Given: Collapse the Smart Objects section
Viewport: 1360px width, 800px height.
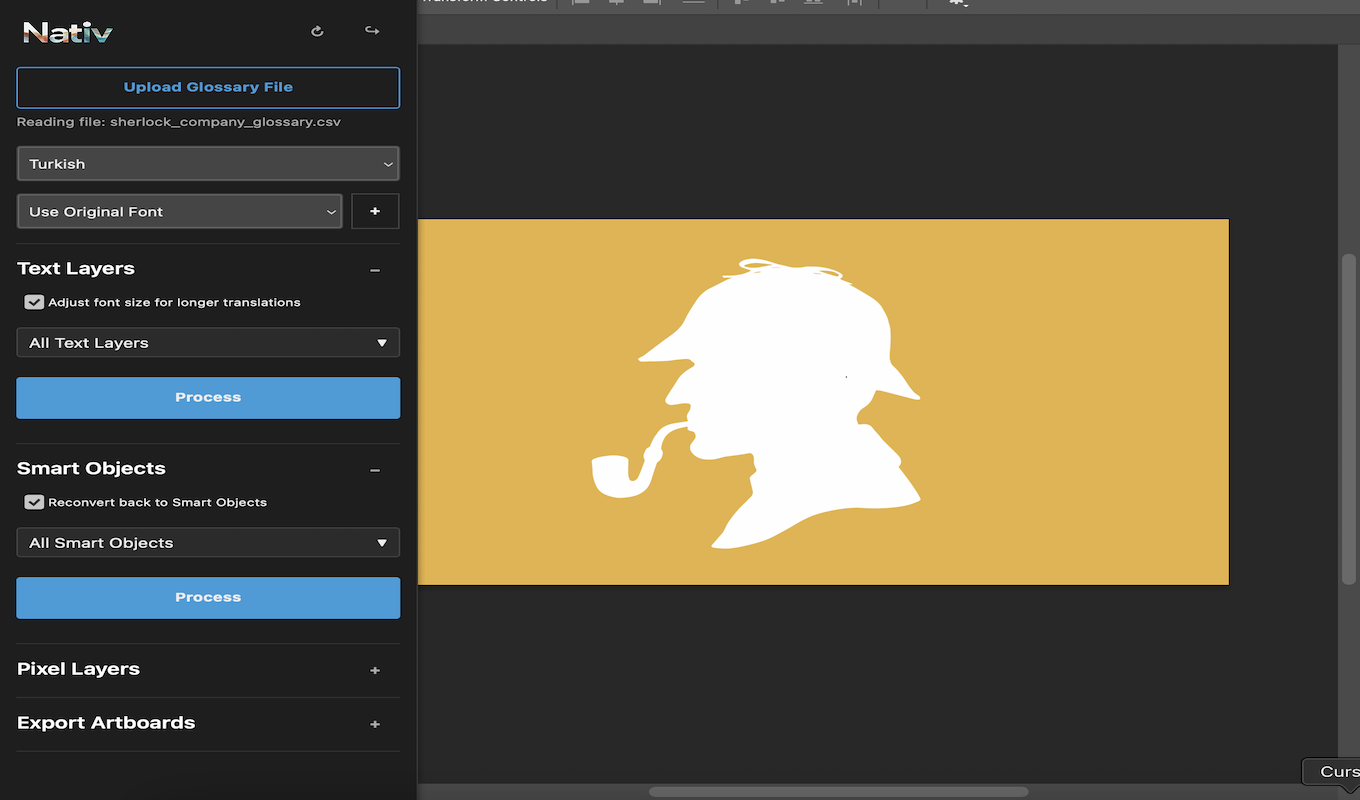Looking at the screenshot, I should pos(375,470).
